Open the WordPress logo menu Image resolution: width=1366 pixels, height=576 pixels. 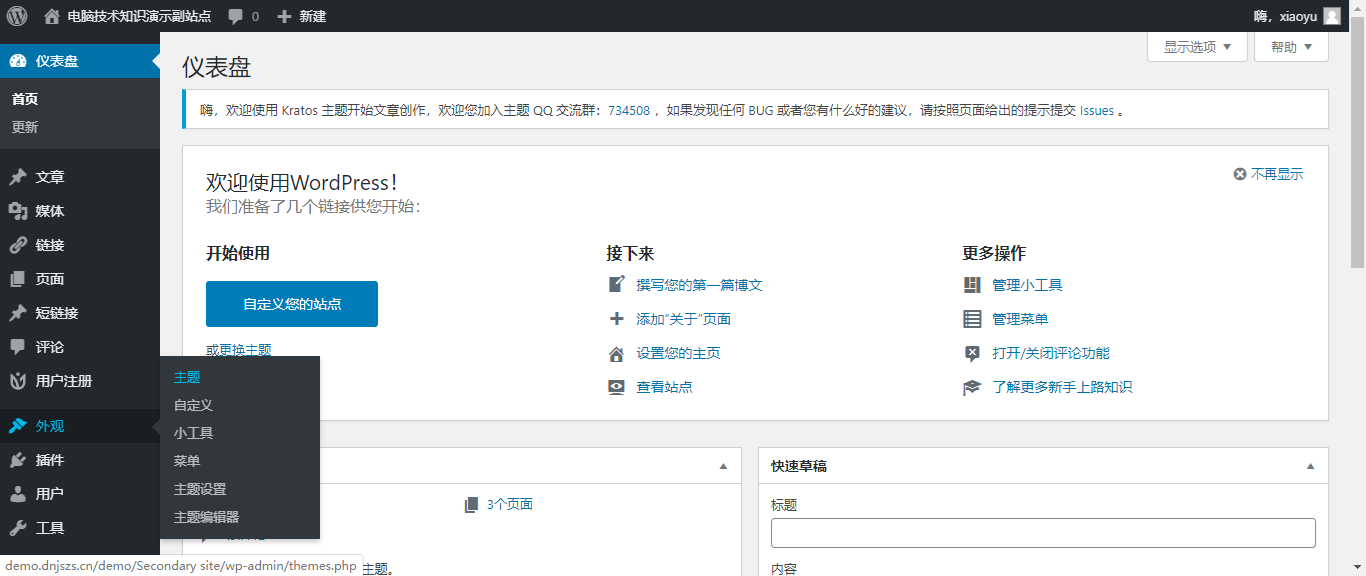coord(17,16)
